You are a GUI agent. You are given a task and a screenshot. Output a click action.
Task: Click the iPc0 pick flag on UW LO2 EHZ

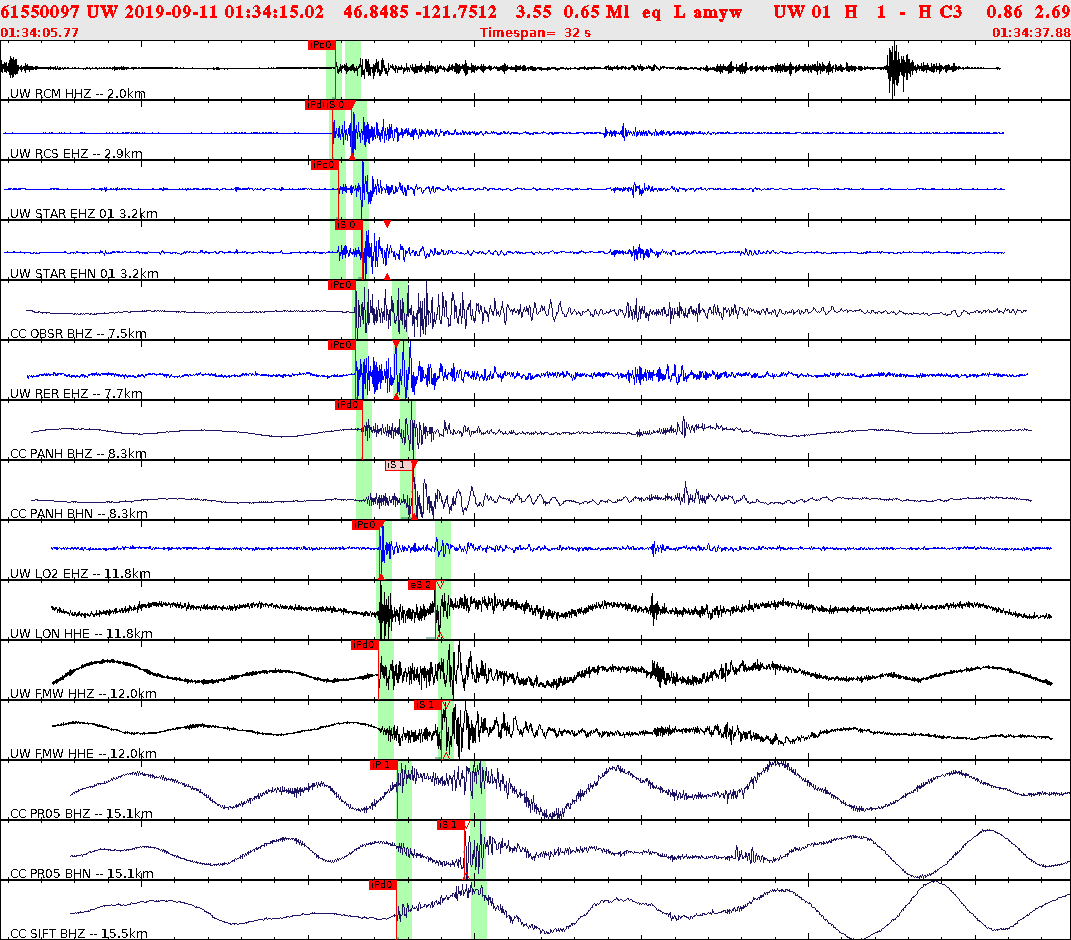[365, 523]
